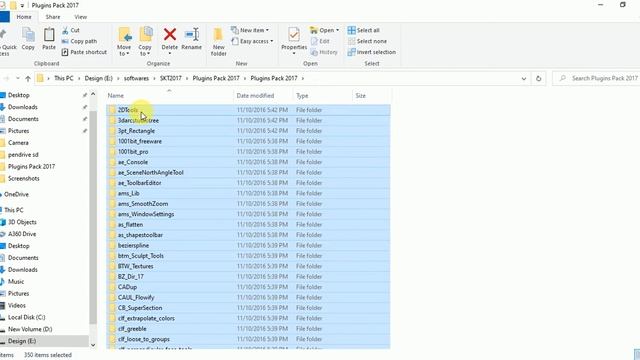Click the Name column header
Viewport: 640px width, 360px height.
click(x=169, y=96)
